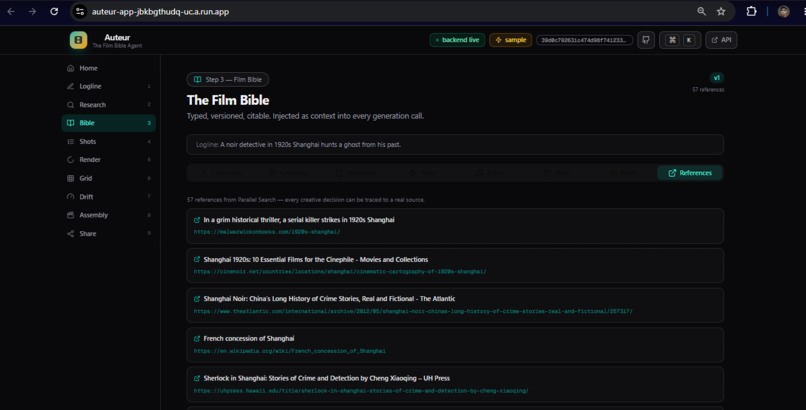Open the Shots step in sidebar
The width and height of the screenshot is (806, 410).
pos(108,141)
